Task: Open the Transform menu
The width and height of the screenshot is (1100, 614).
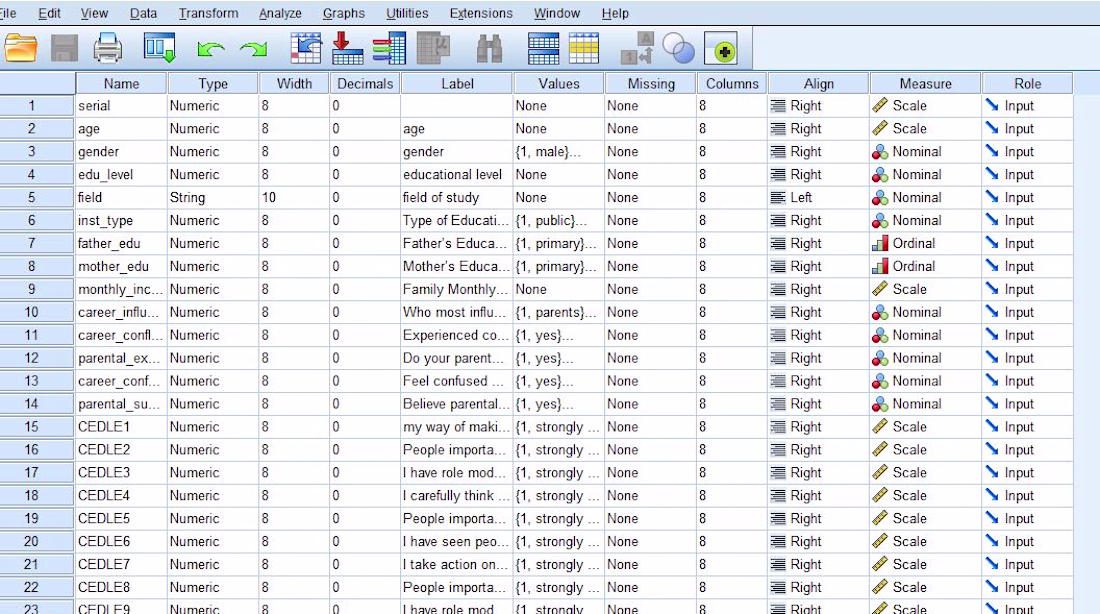Action: 208,13
